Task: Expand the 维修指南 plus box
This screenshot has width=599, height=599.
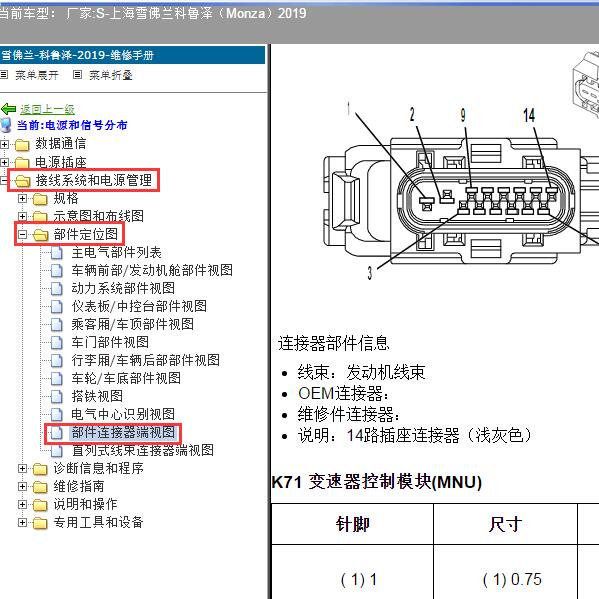Action: pos(23,486)
